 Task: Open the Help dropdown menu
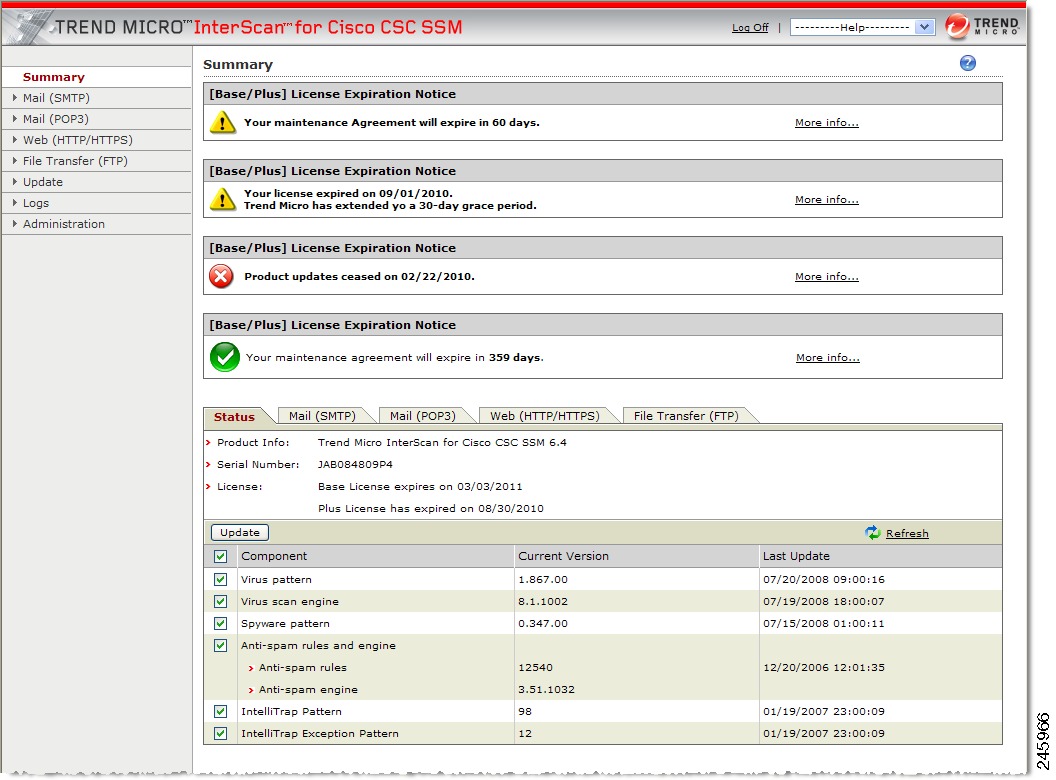coord(862,28)
